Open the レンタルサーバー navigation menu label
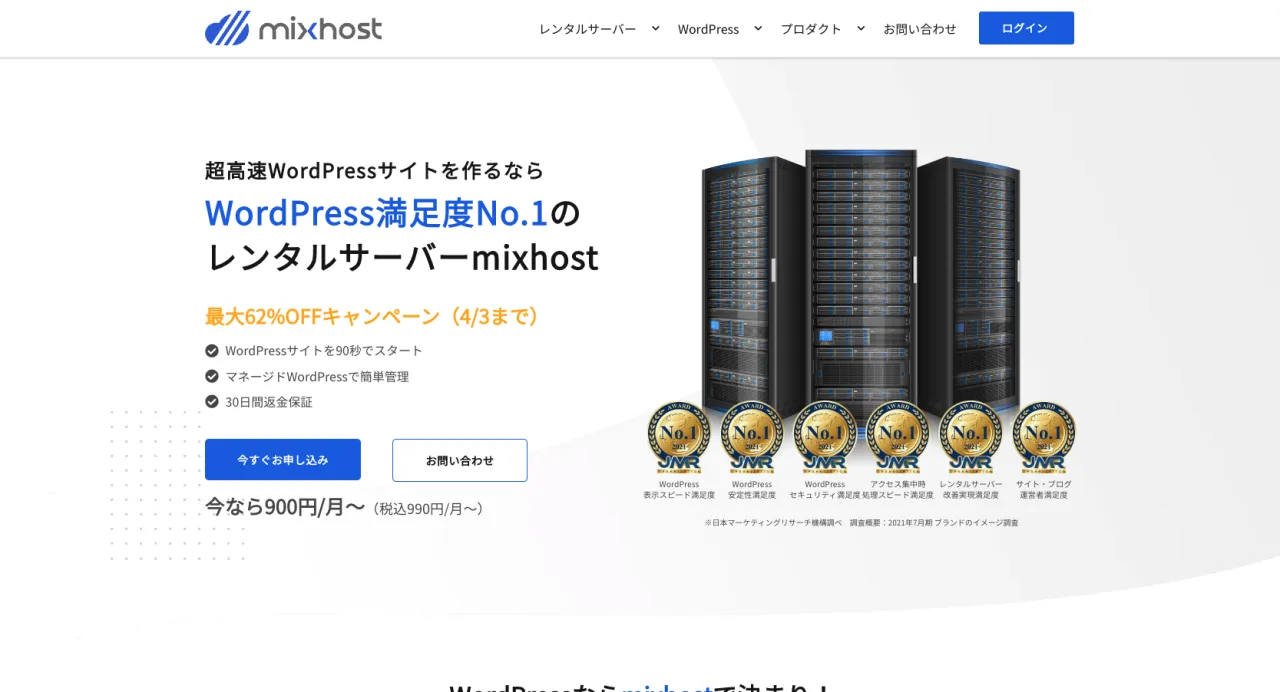 click(588, 29)
